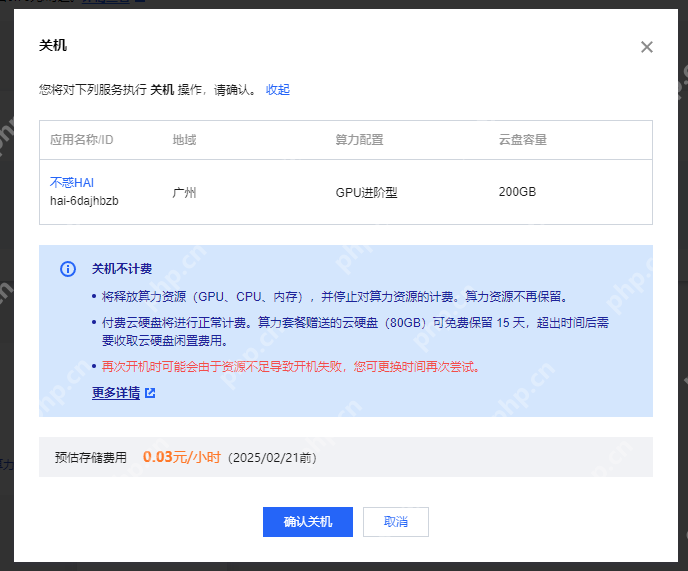The width and height of the screenshot is (688, 571).
Task: Select the instance ID hai-6dajhbzb
Action: point(84,201)
